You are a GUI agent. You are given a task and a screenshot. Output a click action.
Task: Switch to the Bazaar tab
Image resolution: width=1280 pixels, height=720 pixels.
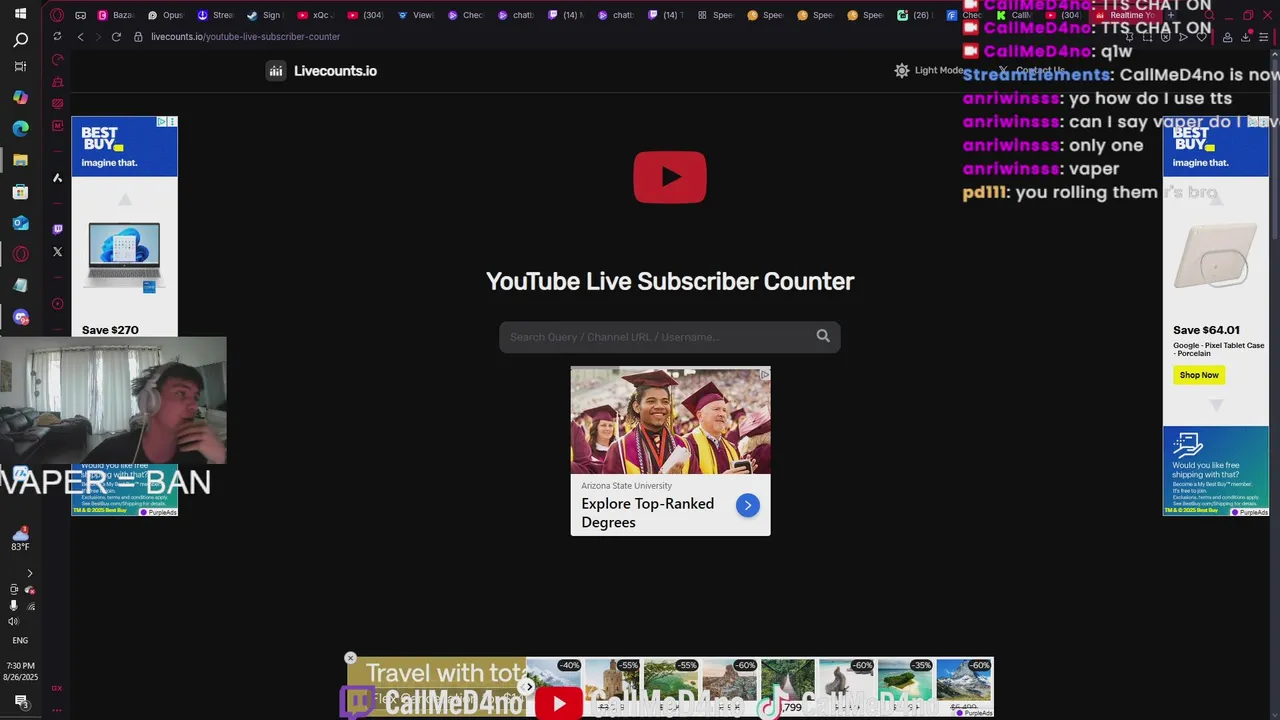coord(116,15)
